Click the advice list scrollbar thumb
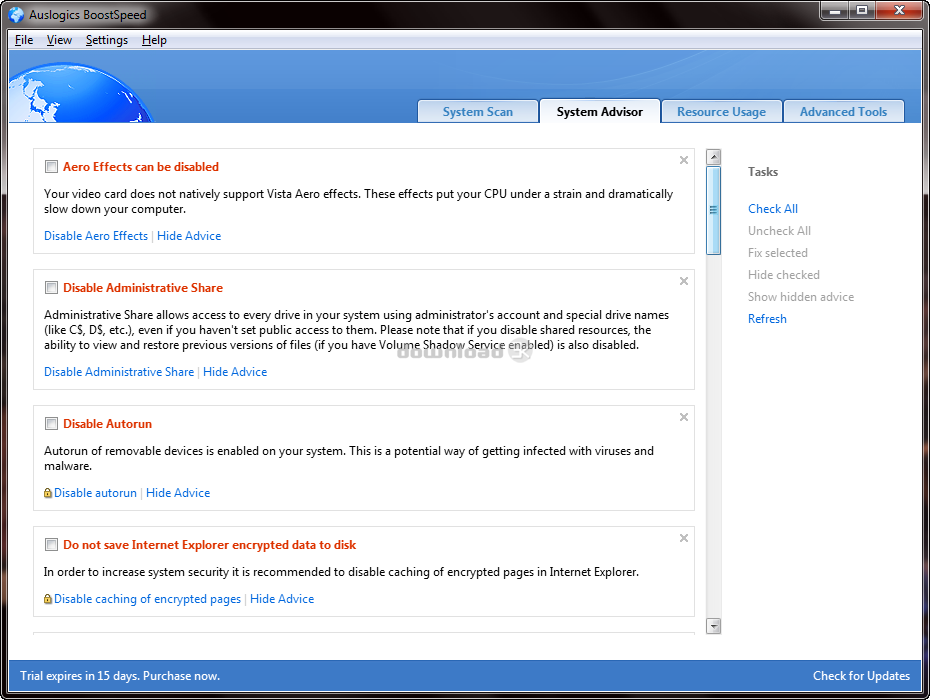The image size is (930, 700). point(714,210)
